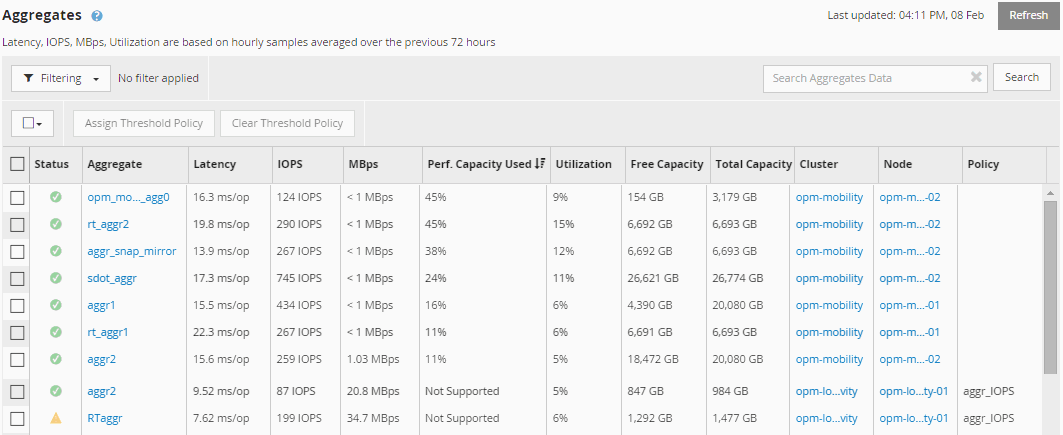The width and height of the screenshot is (1063, 435).
Task: Click the Assign Threshold Policy button
Action: (144, 123)
